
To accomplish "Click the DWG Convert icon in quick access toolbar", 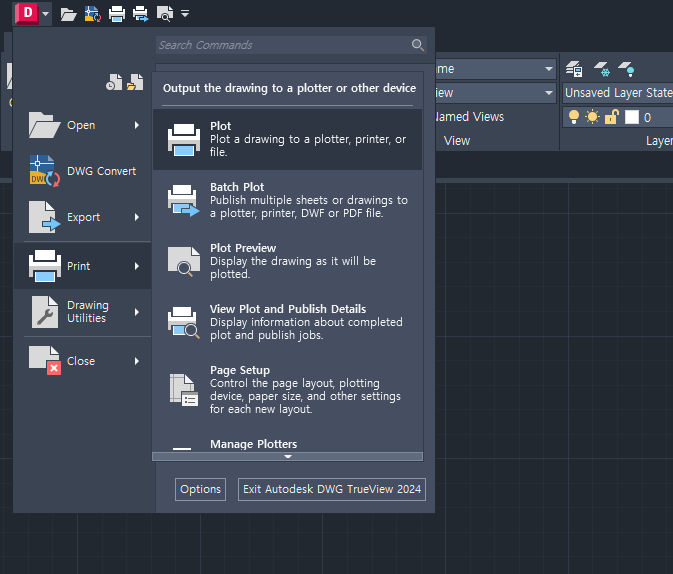I will 92,14.
